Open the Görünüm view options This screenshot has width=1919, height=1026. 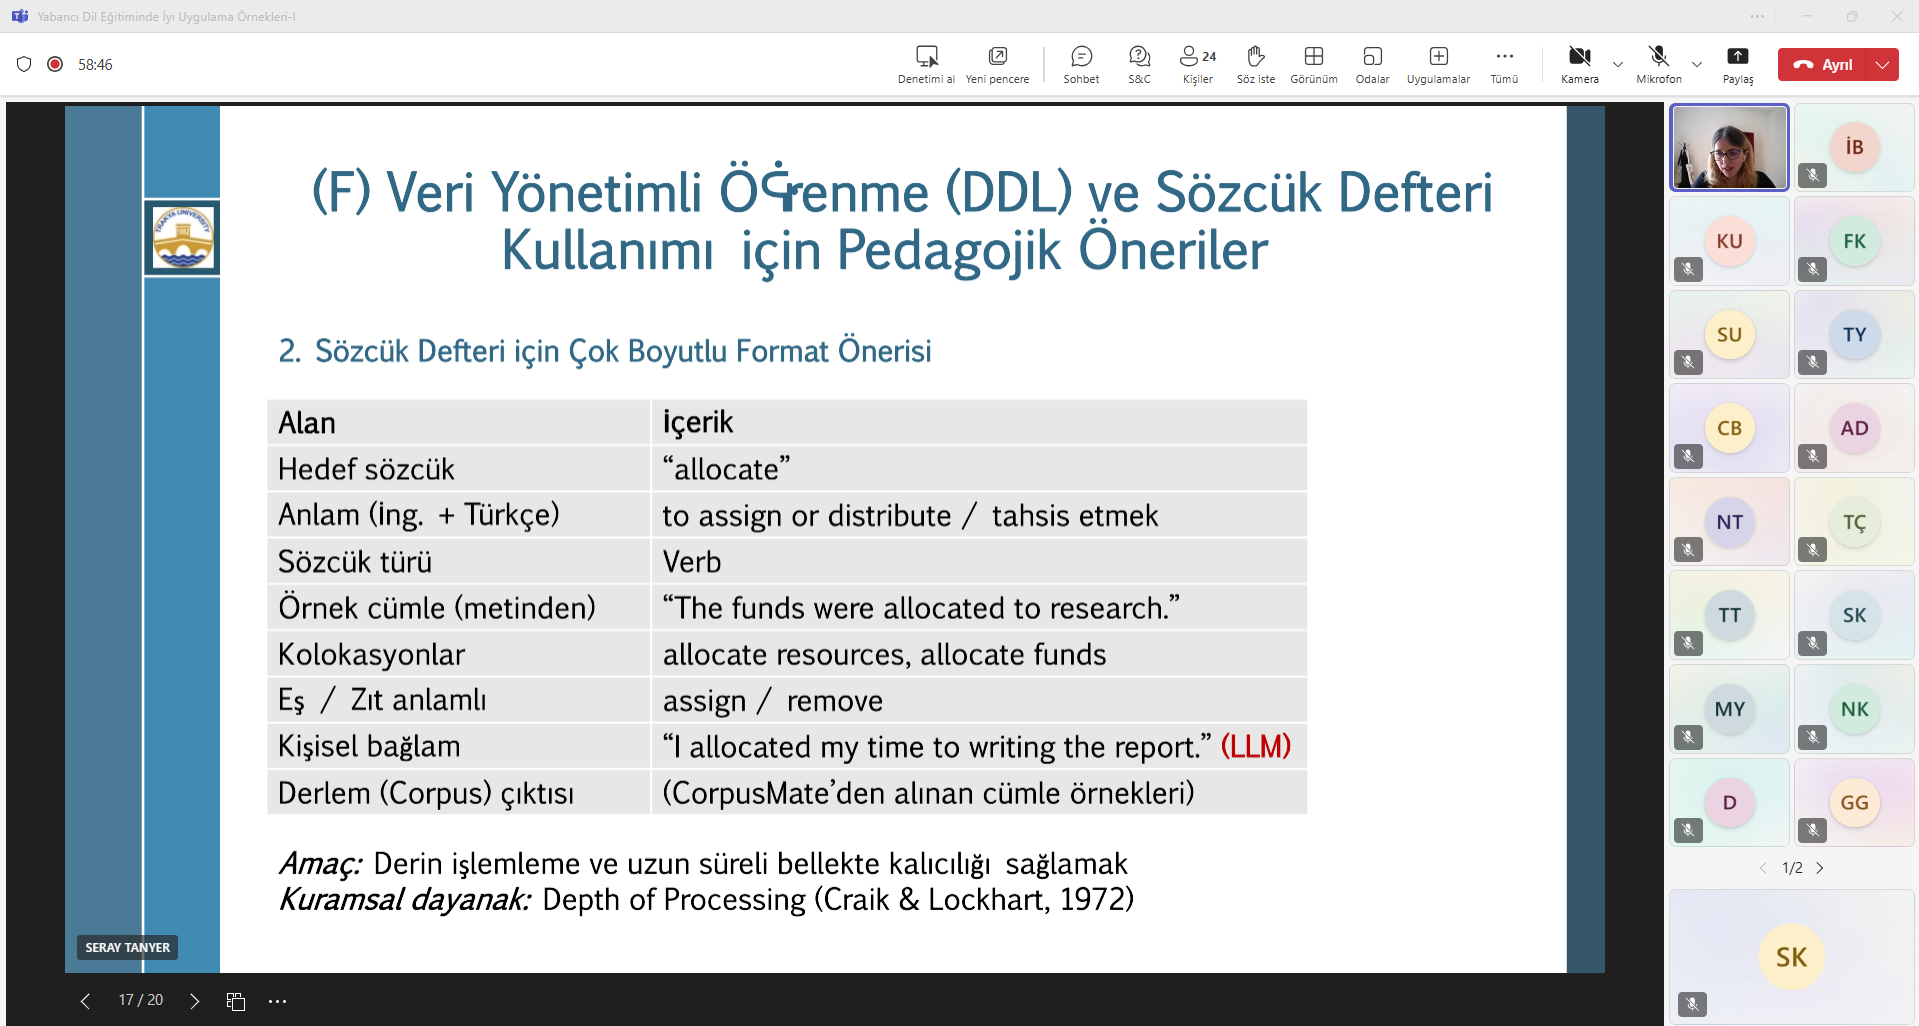[x=1313, y=64]
